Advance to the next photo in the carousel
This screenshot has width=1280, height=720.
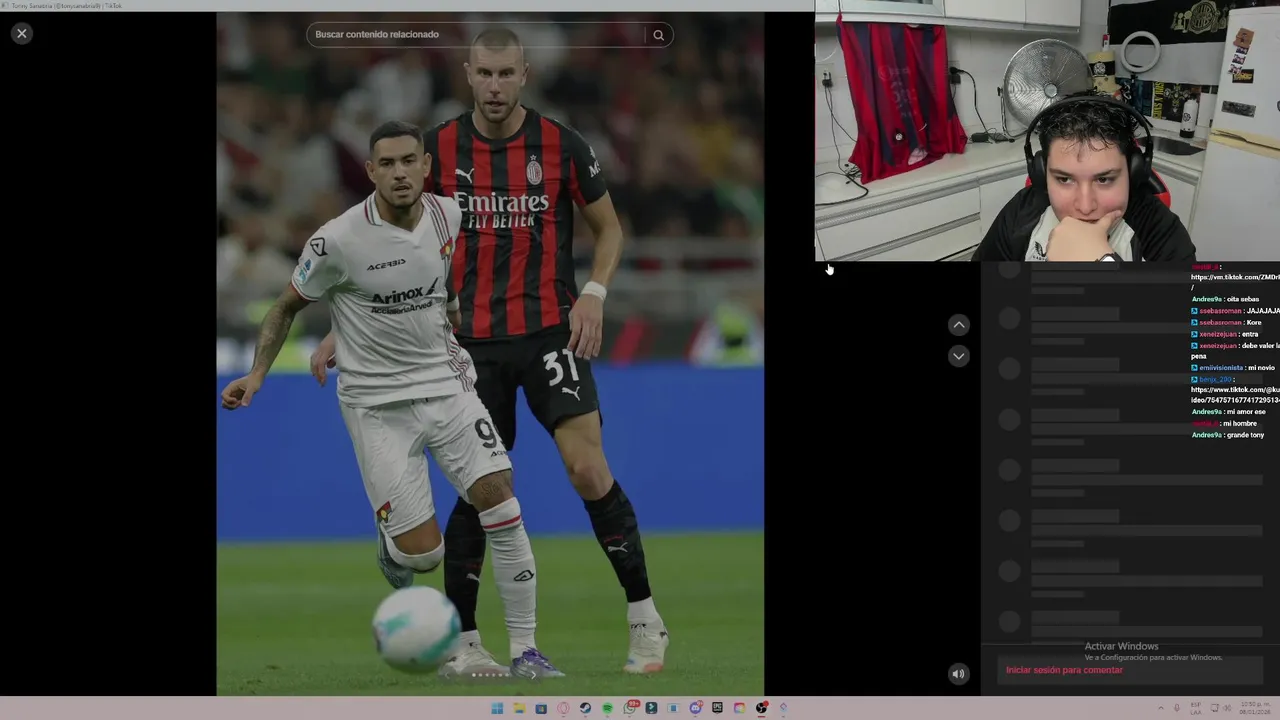coord(533,674)
